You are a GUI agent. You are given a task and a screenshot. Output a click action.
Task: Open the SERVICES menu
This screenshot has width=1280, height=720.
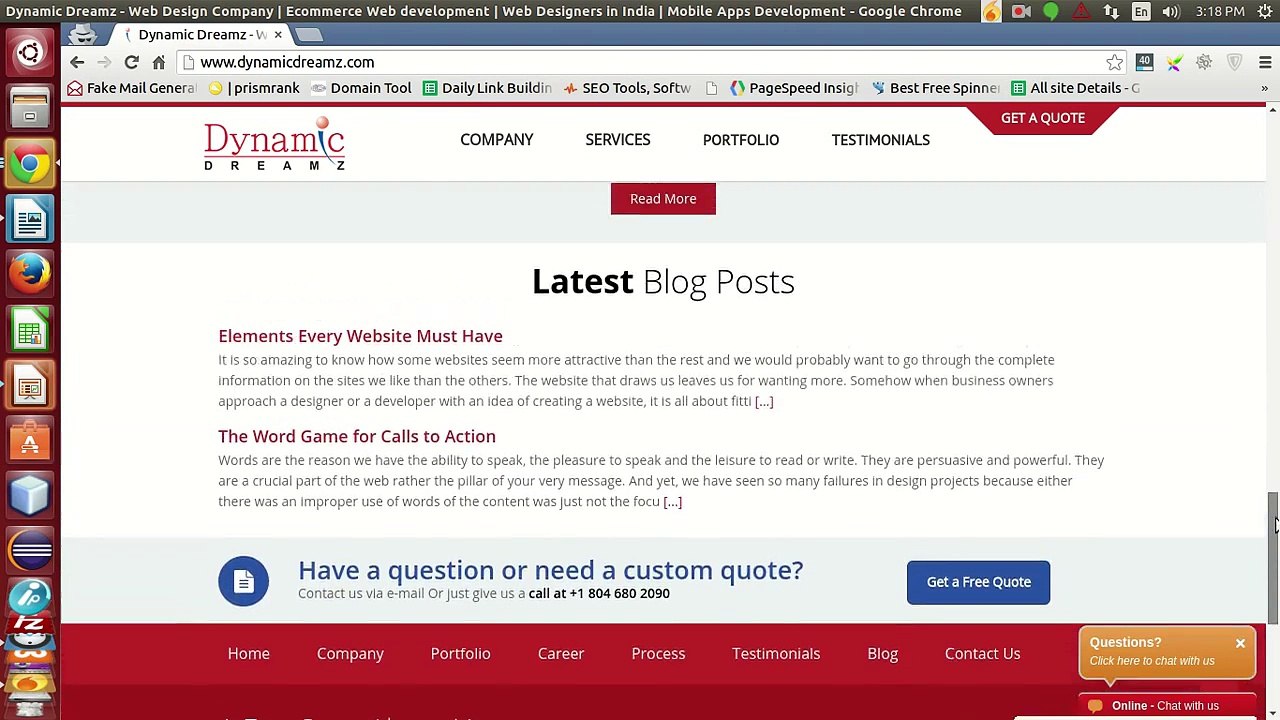[618, 140]
